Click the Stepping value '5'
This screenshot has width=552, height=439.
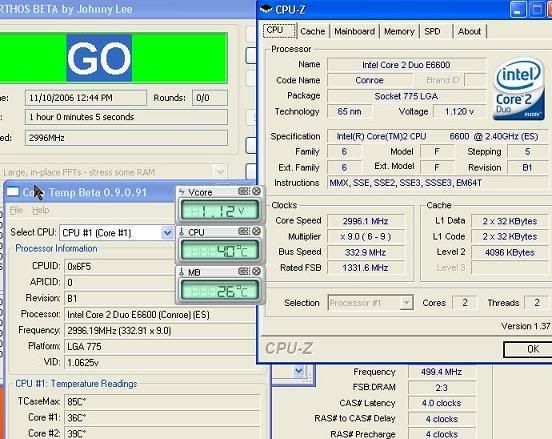pos(527,152)
